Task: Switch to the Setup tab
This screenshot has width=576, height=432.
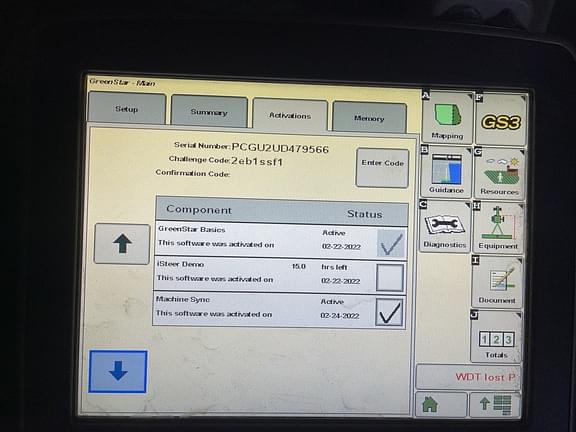Action: tap(127, 108)
